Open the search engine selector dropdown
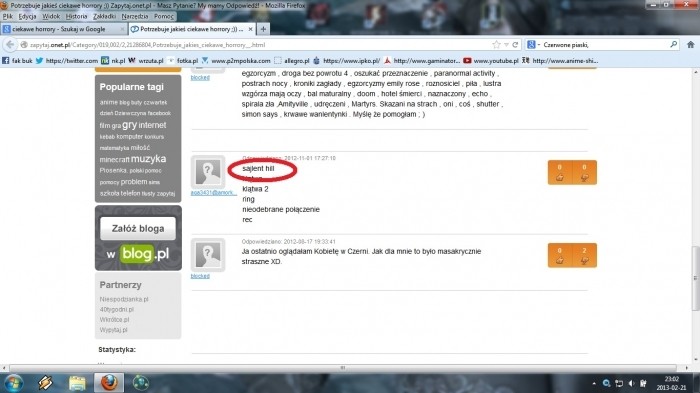700x393 pixels. click(x=533, y=45)
